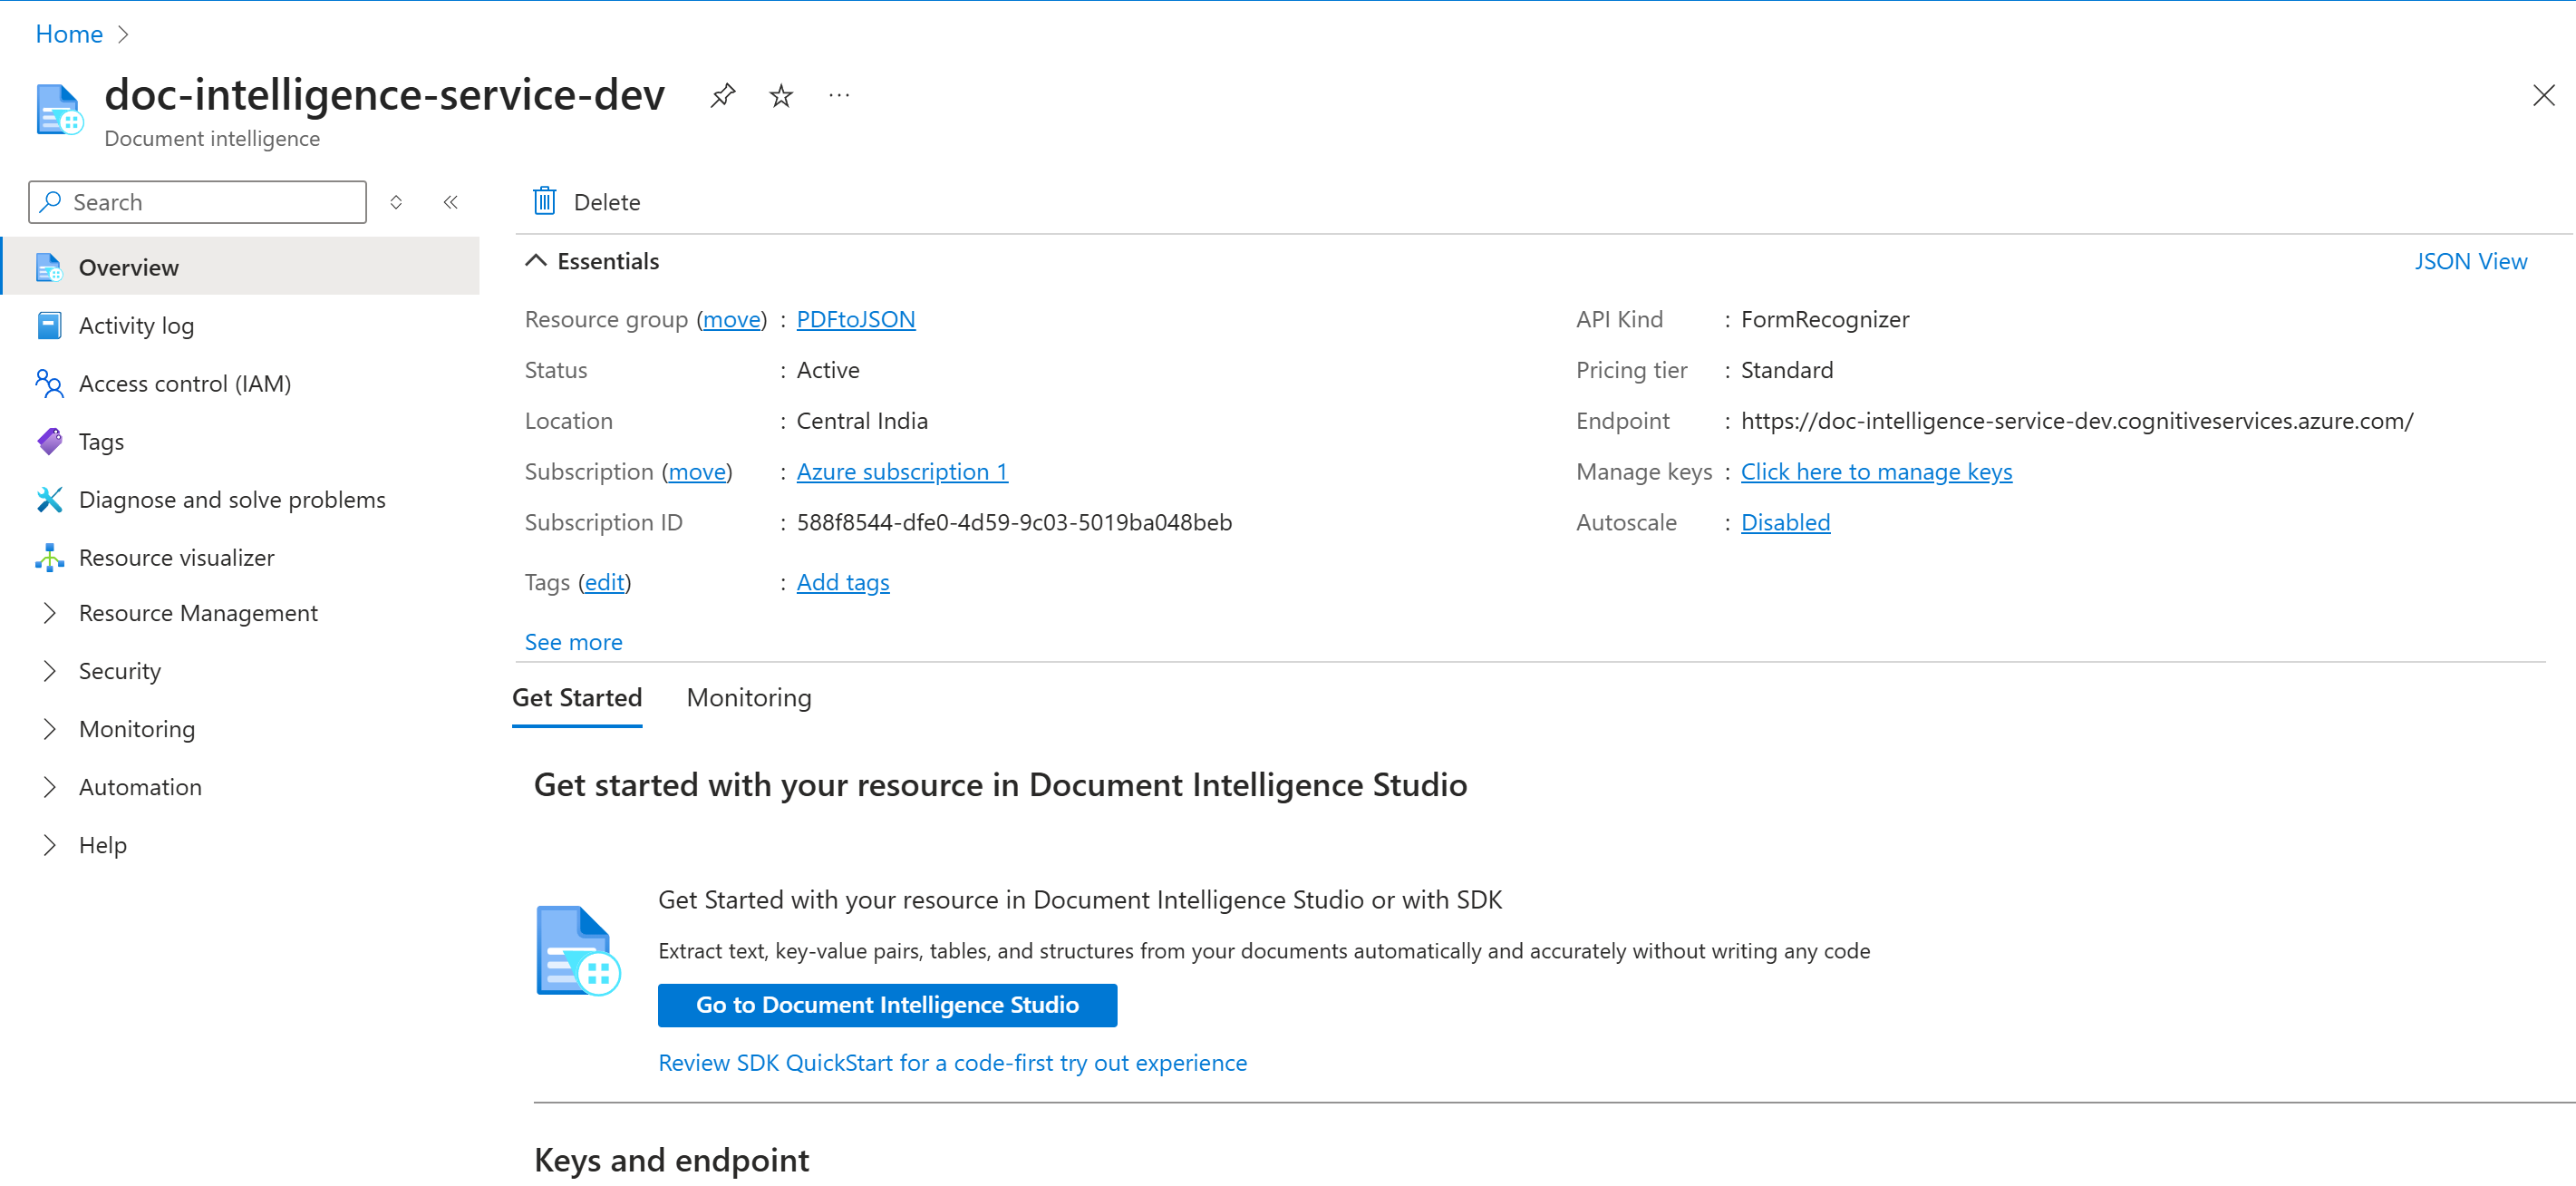Collapse the left navigation pane
The image size is (2576, 1186).
pyautogui.click(x=451, y=201)
